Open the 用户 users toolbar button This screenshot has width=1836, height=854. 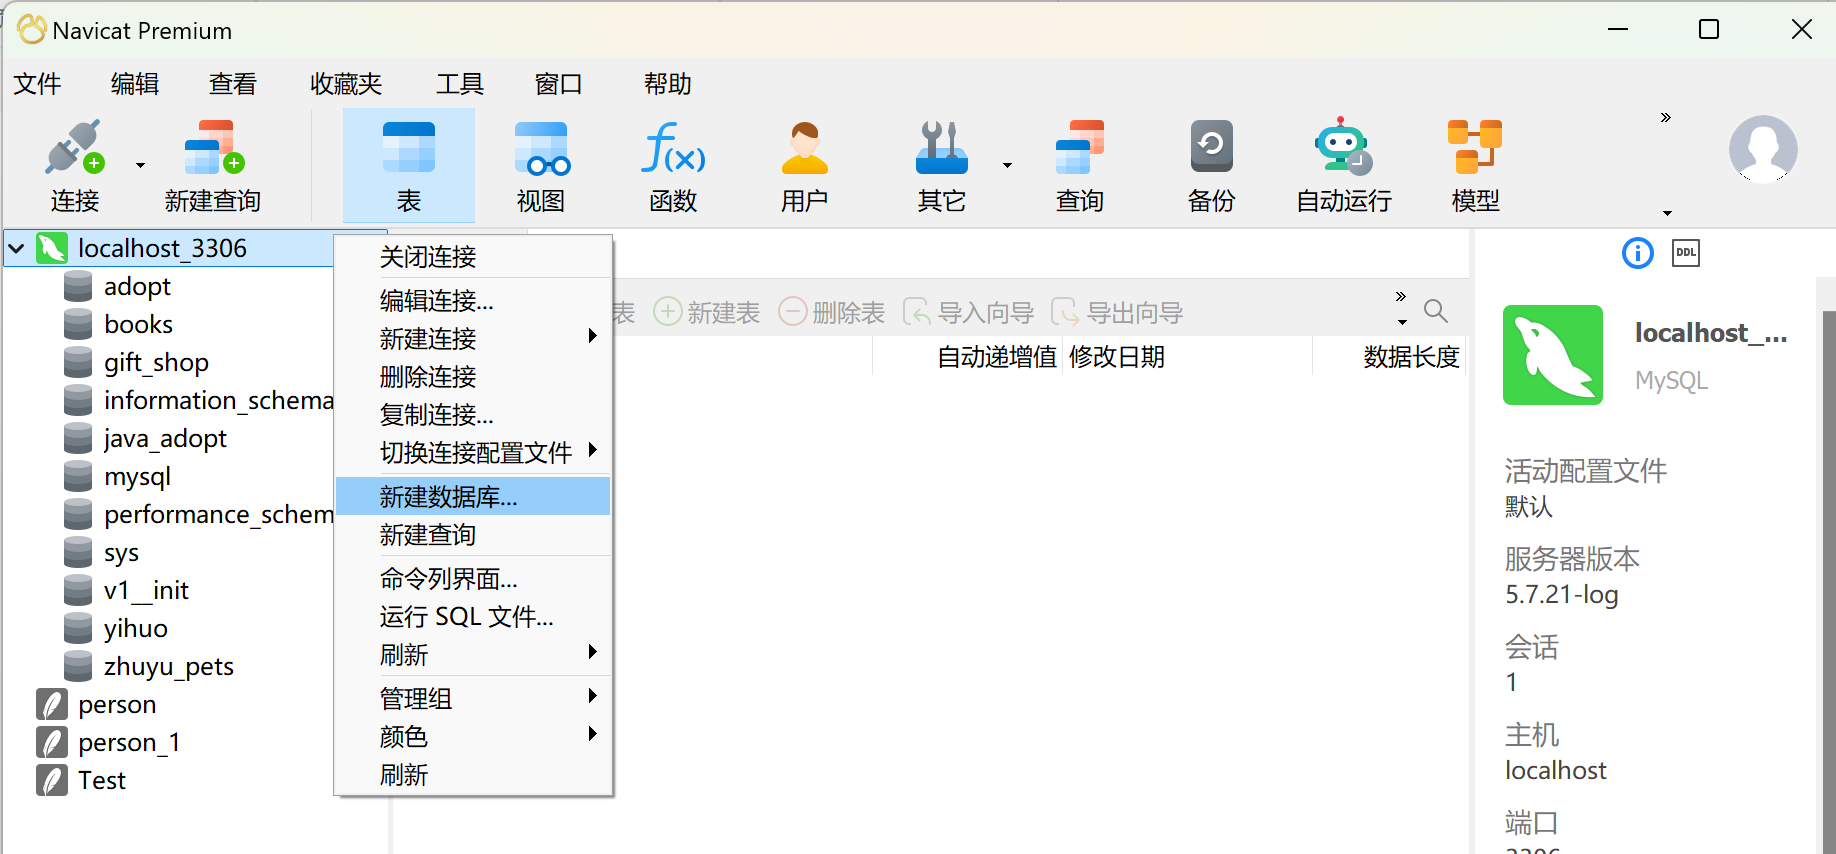805,166
